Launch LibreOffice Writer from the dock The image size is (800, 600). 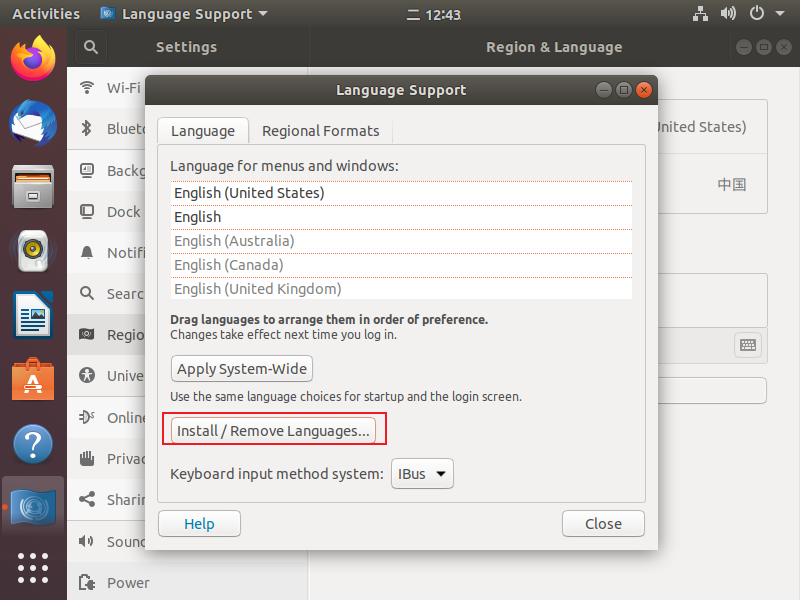coord(33,315)
